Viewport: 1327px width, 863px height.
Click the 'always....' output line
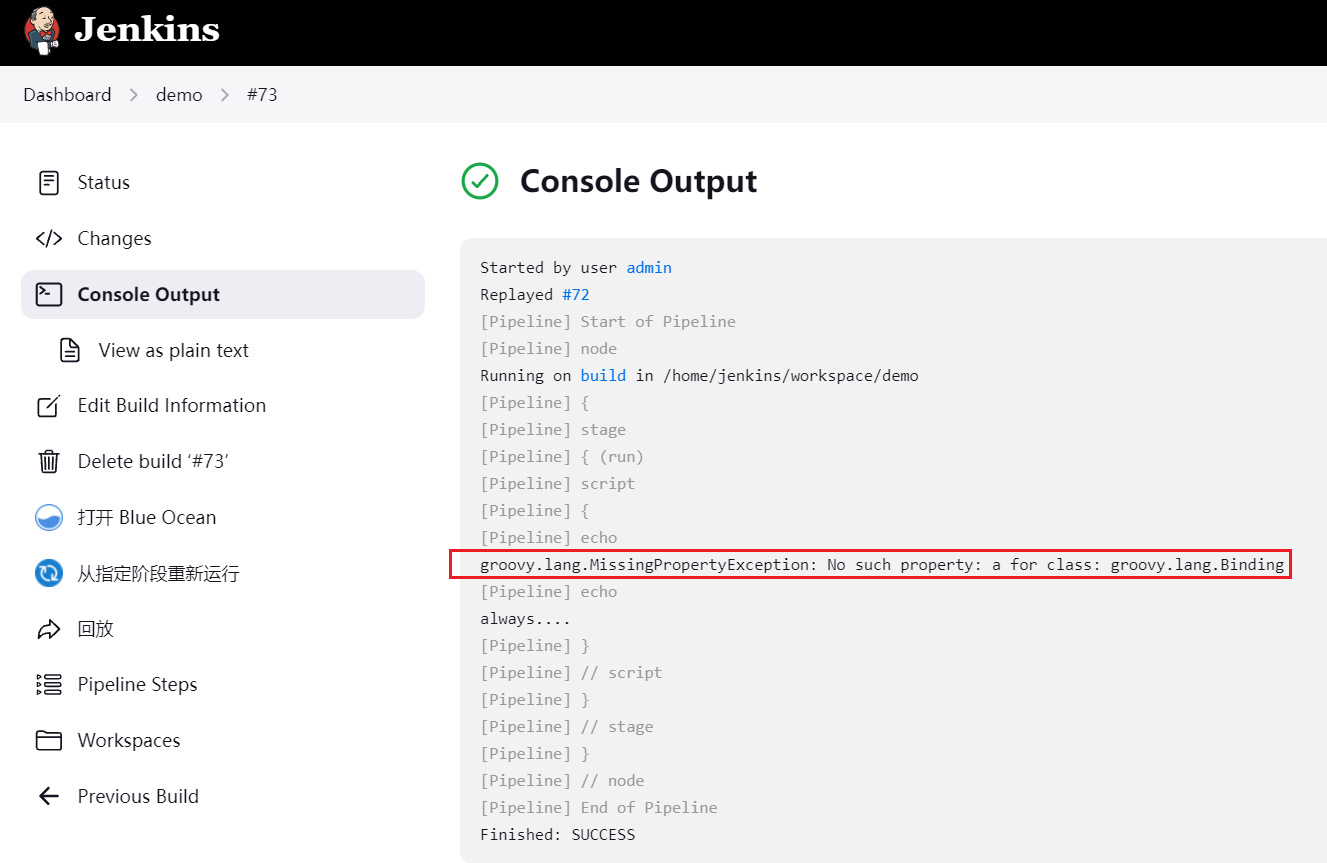tap(525, 619)
